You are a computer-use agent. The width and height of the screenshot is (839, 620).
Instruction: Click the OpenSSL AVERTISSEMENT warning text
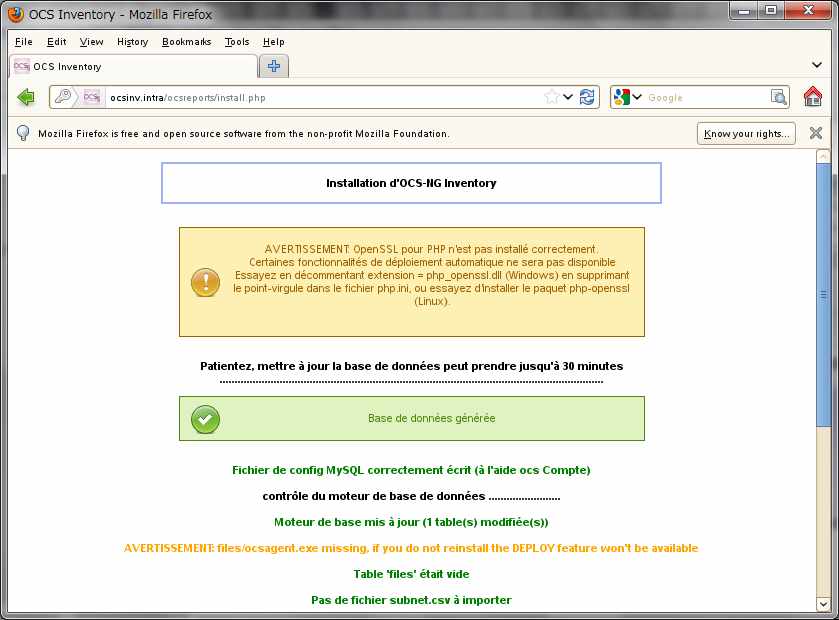click(431, 275)
